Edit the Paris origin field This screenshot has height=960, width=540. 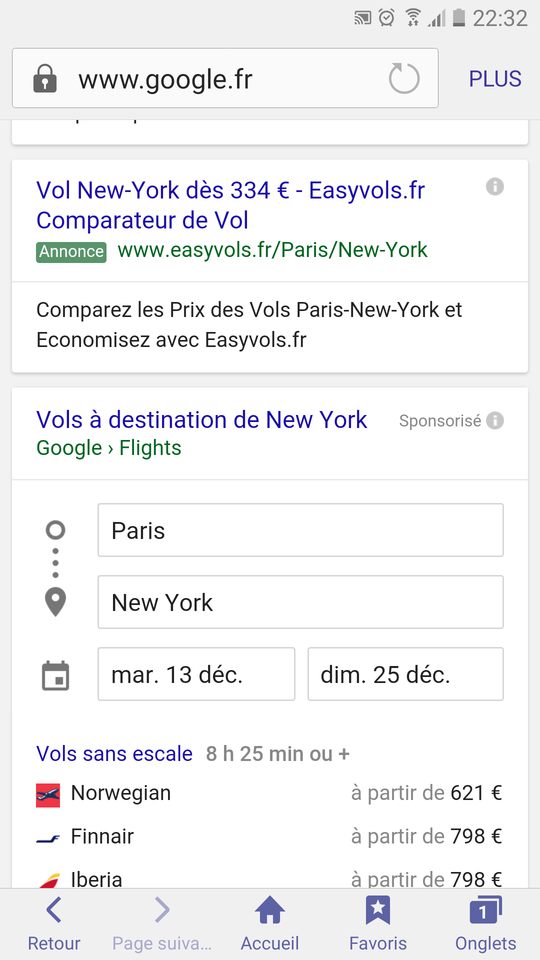click(301, 530)
